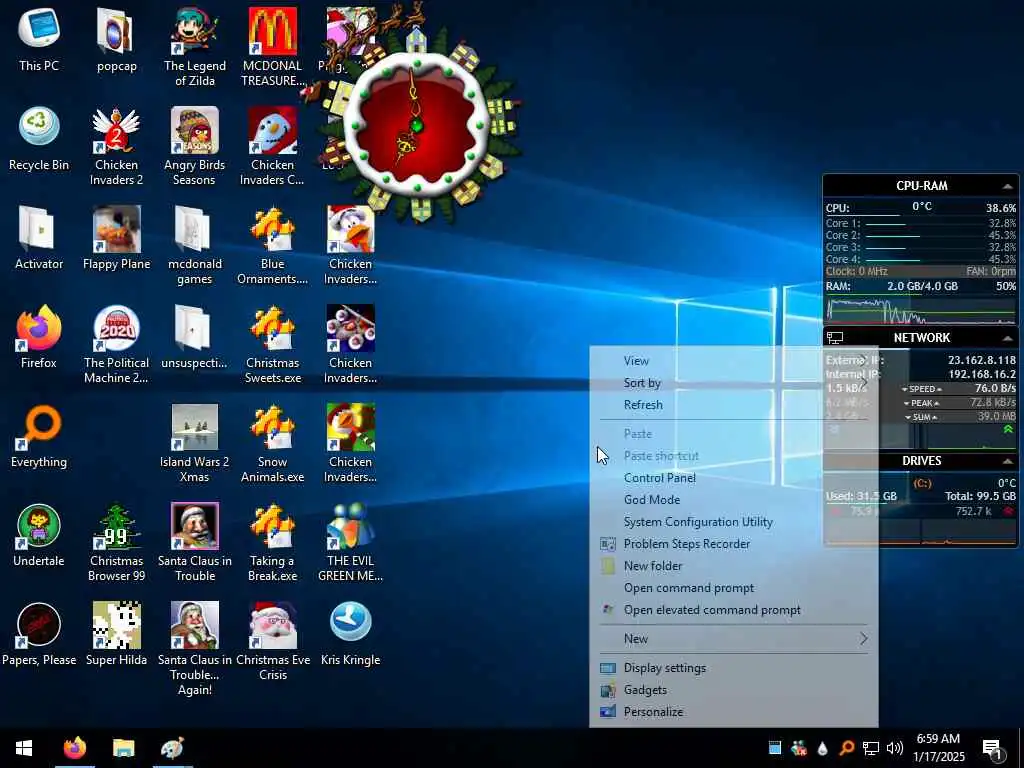The width and height of the screenshot is (1024, 768).
Task: Click external IP 23.162.8.118 value
Action: pyautogui.click(x=982, y=360)
